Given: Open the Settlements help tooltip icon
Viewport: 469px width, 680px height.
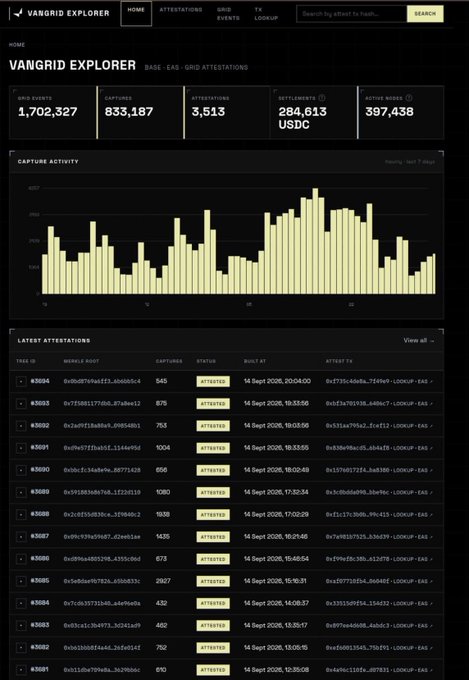Looking at the screenshot, I should pyautogui.click(x=321, y=98).
